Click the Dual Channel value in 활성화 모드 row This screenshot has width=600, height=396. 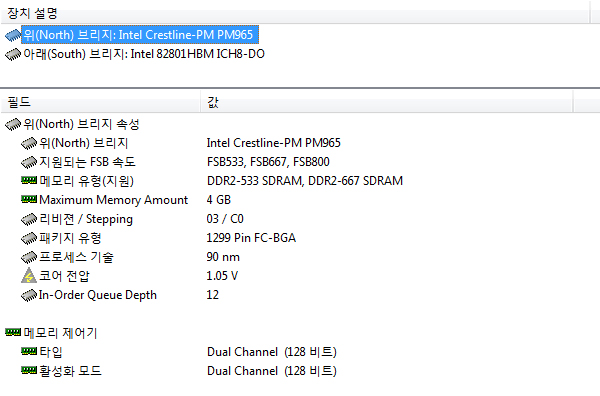tap(271, 371)
